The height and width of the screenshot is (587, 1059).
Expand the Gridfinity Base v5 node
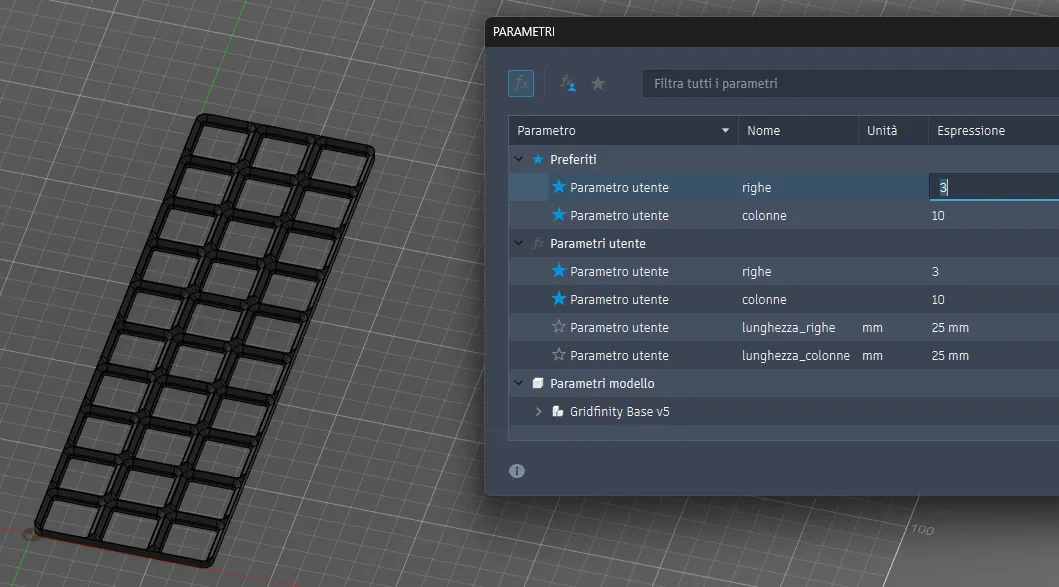click(x=538, y=411)
